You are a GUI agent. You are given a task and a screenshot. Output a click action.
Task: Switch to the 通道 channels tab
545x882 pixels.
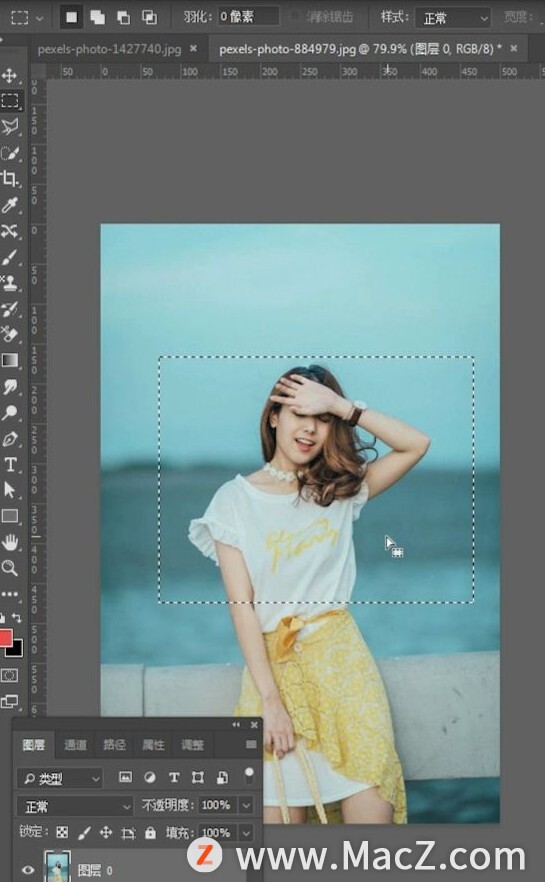(x=75, y=745)
